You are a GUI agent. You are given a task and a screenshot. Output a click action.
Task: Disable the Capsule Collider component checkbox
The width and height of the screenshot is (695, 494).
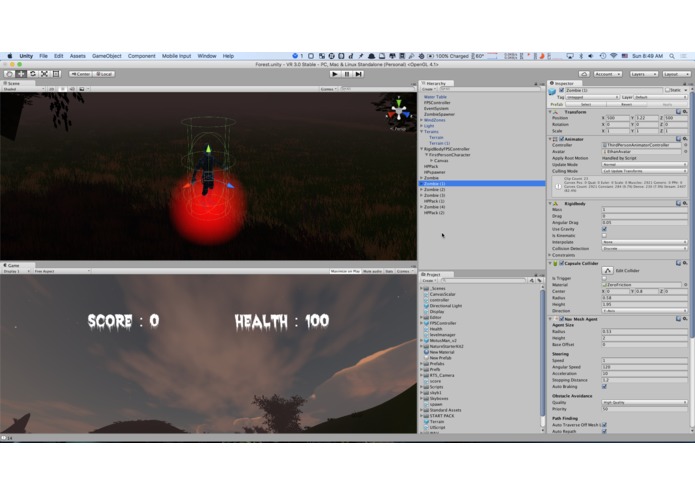coord(562,263)
